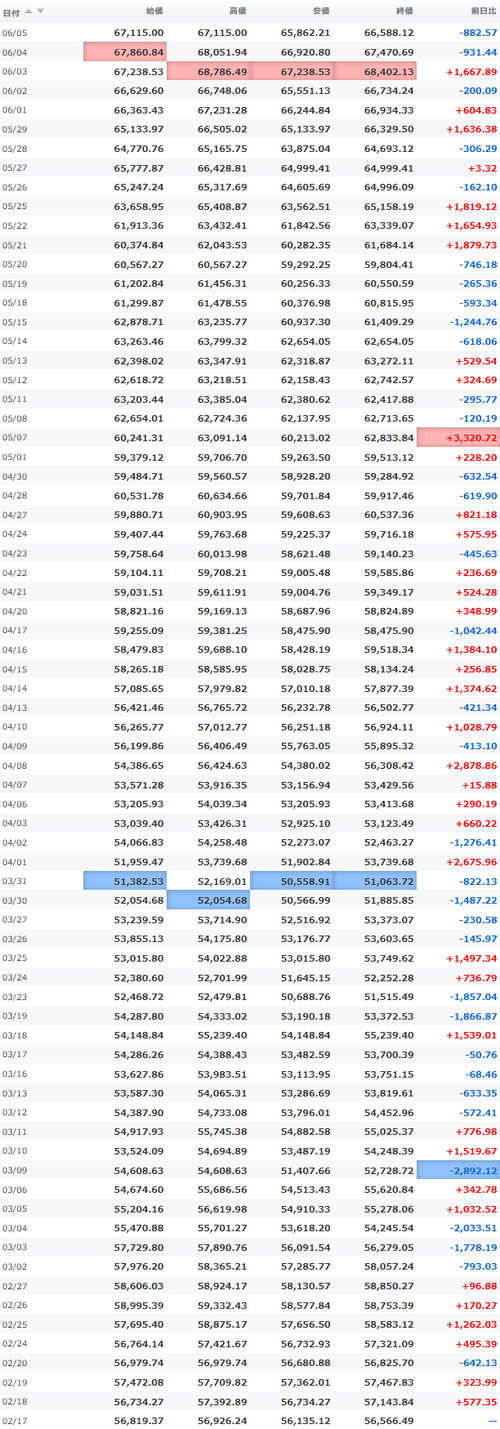Select the 06/05 date row

coord(250,33)
